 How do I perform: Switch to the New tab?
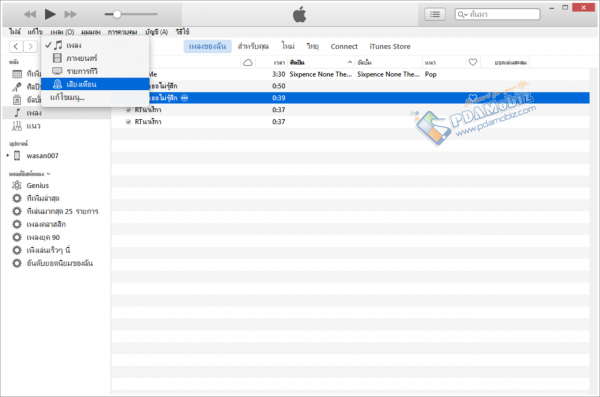pos(288,46)
